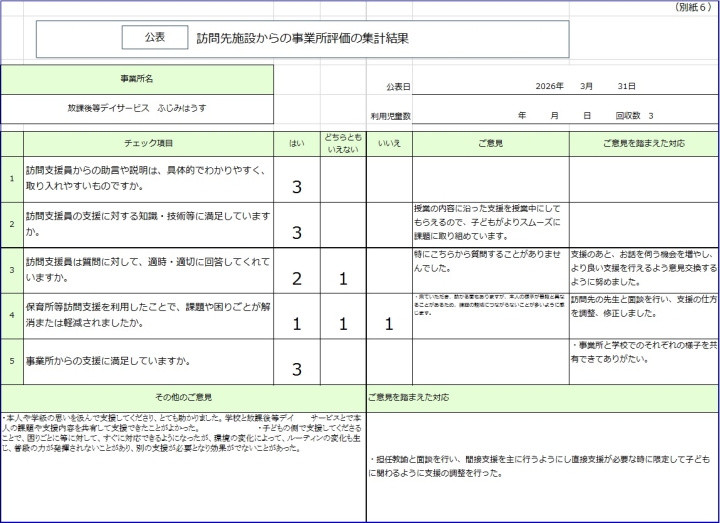Image resolution: width=720 pixels, height=523 pixels.
Task: Select the 利用児童数 label cell
Action: point(391,116)
